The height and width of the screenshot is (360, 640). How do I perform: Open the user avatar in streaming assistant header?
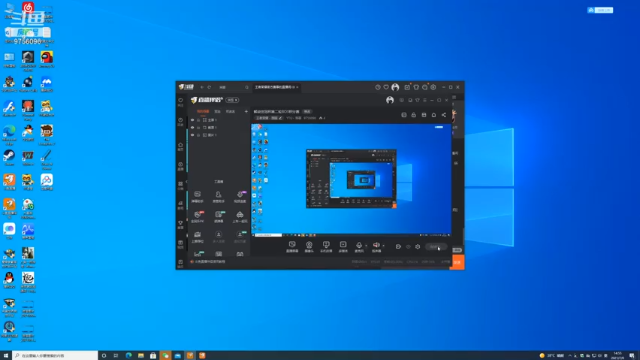[x=390, y=100]
